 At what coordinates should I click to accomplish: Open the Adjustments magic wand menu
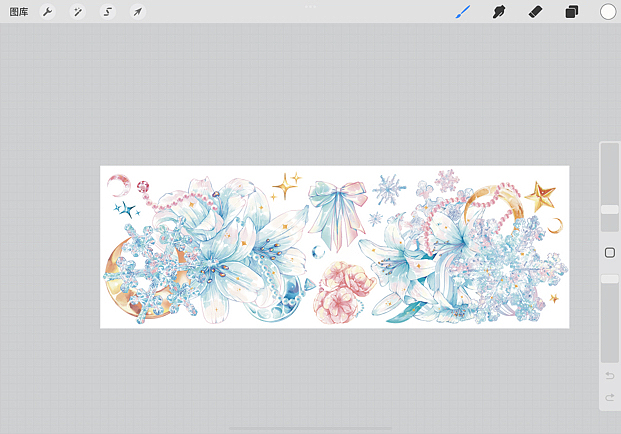pos(77,12)
